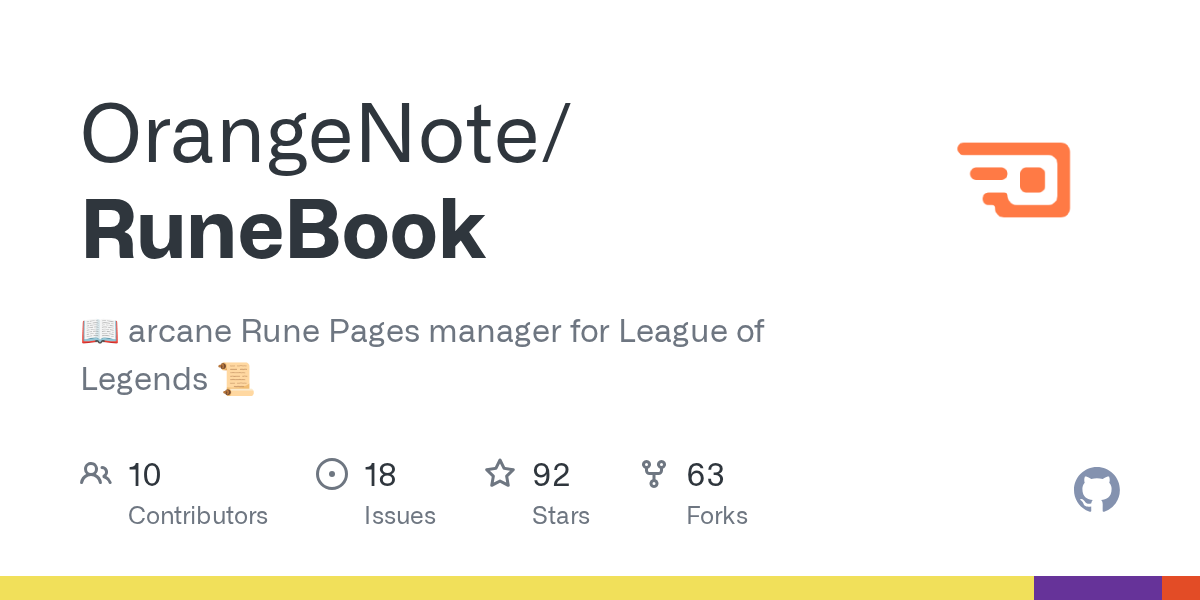Open the RuneBook repository title
The width and height of the screenshot is (1200, 600).
[284, 230]
